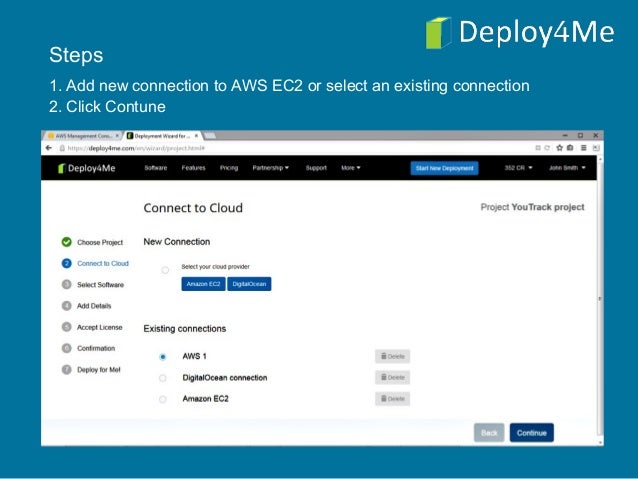Choose Amazon EC2 provider button
Screen dimensions: 638x479
click(x=203, y=284)
